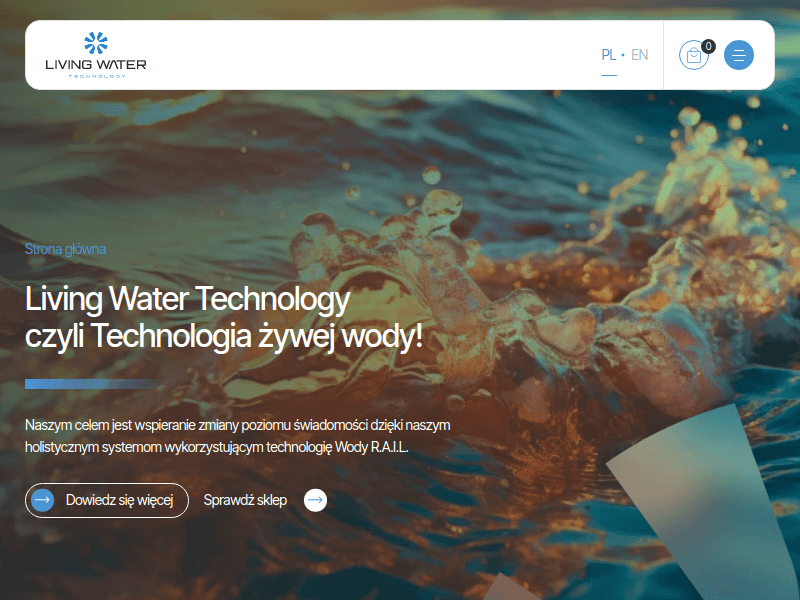Follow the Sprawdź sklep link

pyautogui.click(x=245, y=500)
